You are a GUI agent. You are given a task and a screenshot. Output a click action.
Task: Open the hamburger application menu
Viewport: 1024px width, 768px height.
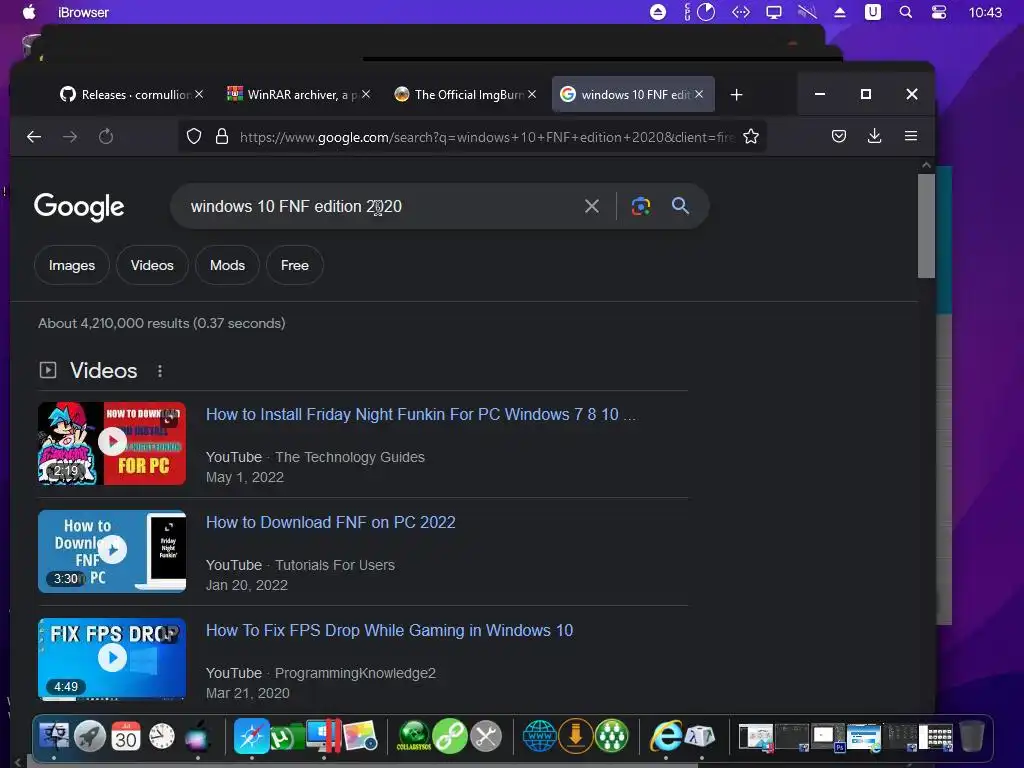[x=911, y=136]
